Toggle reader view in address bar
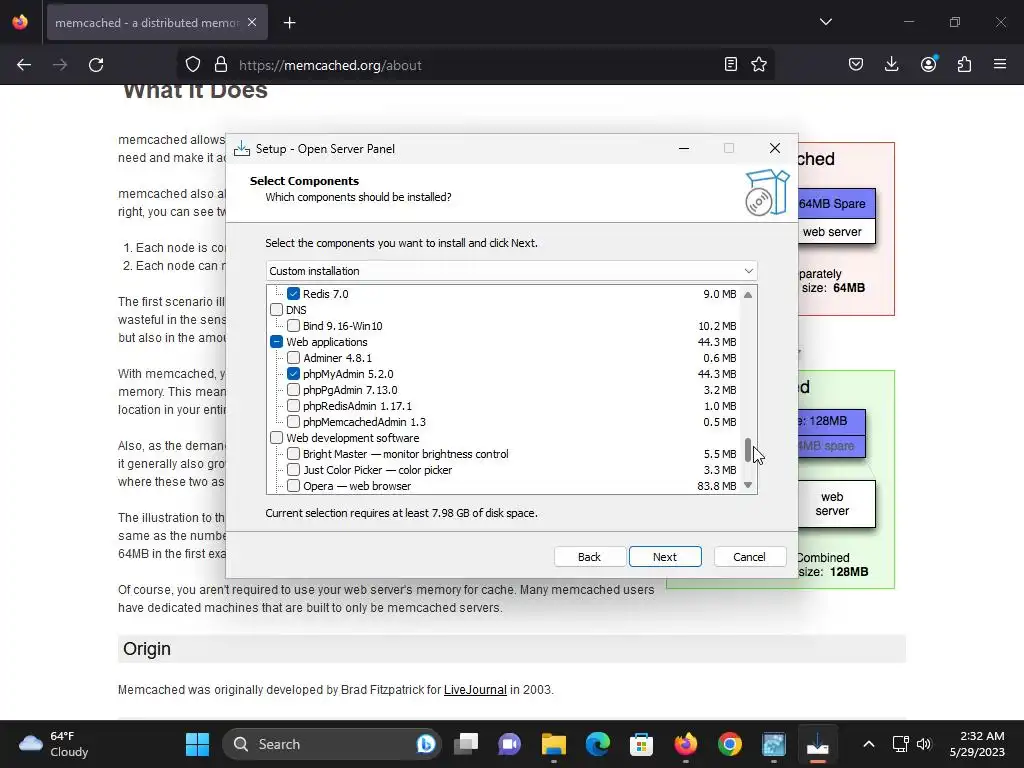1024x768 pixels. pyautogui.click(x=731, y=65)
